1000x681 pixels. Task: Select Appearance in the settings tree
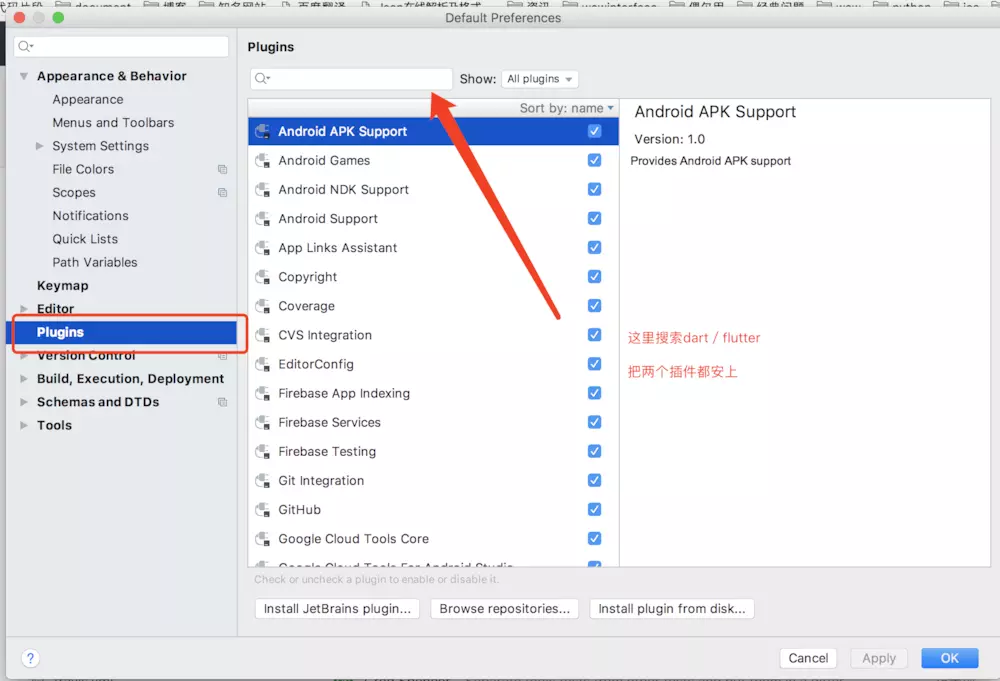click(x=88, y=99)
